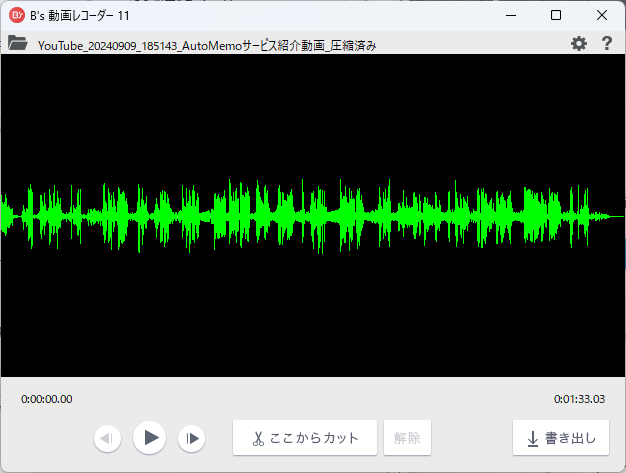Minimize the B's 動画レコーダー window
This screenshot has width=626, height=473.
pyautogui.click(x=510, y=15)
